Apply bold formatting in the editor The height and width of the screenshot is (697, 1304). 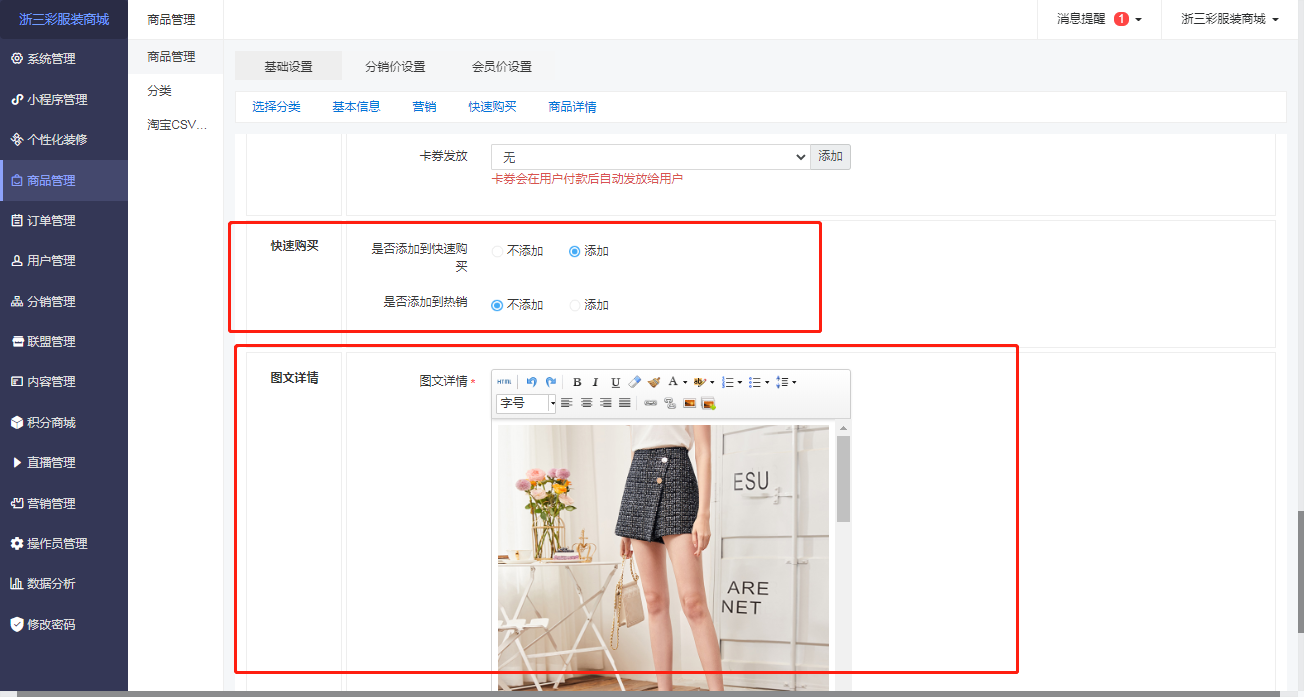pyautogui.click(x=577, y=382)
